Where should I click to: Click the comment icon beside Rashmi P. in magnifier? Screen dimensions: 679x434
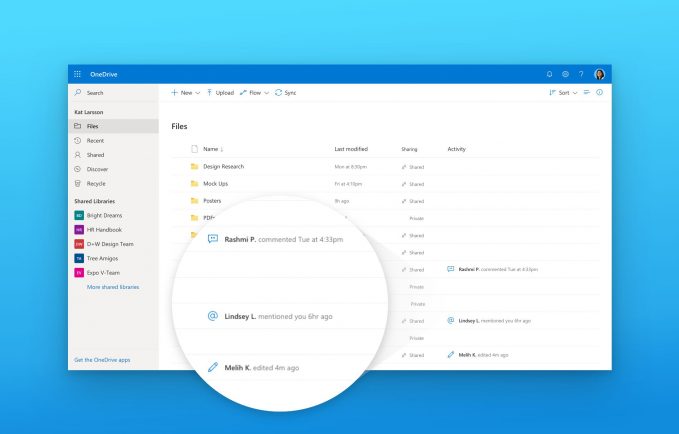click(213, 239)
